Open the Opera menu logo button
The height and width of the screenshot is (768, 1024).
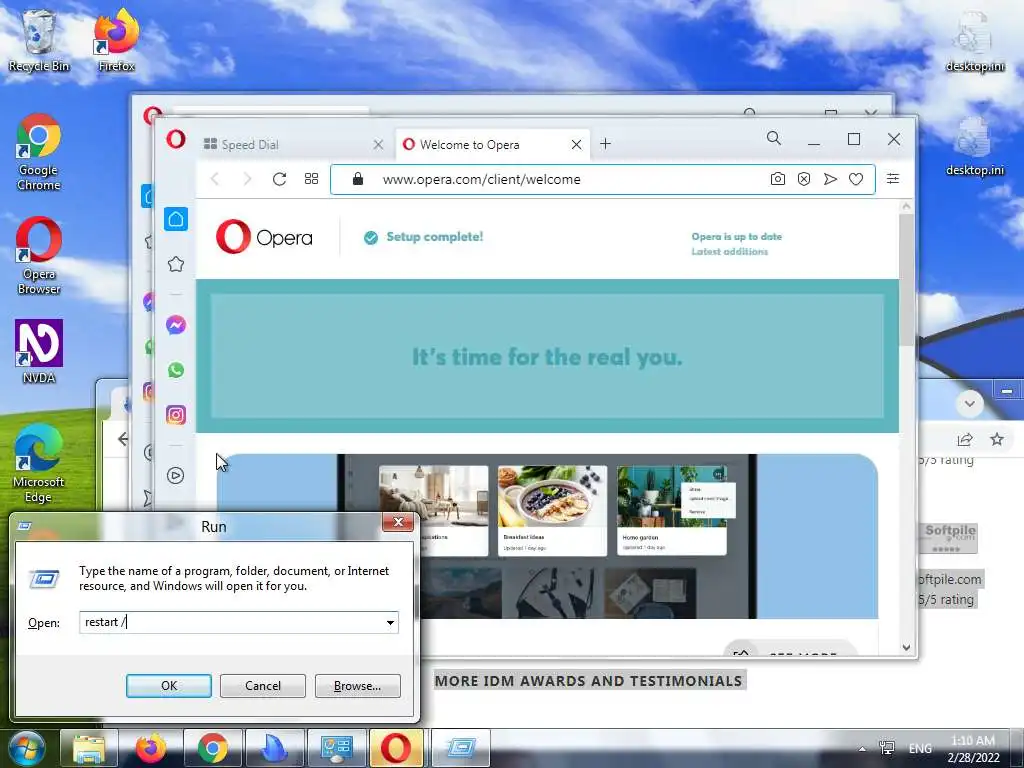tap(176, 139)
